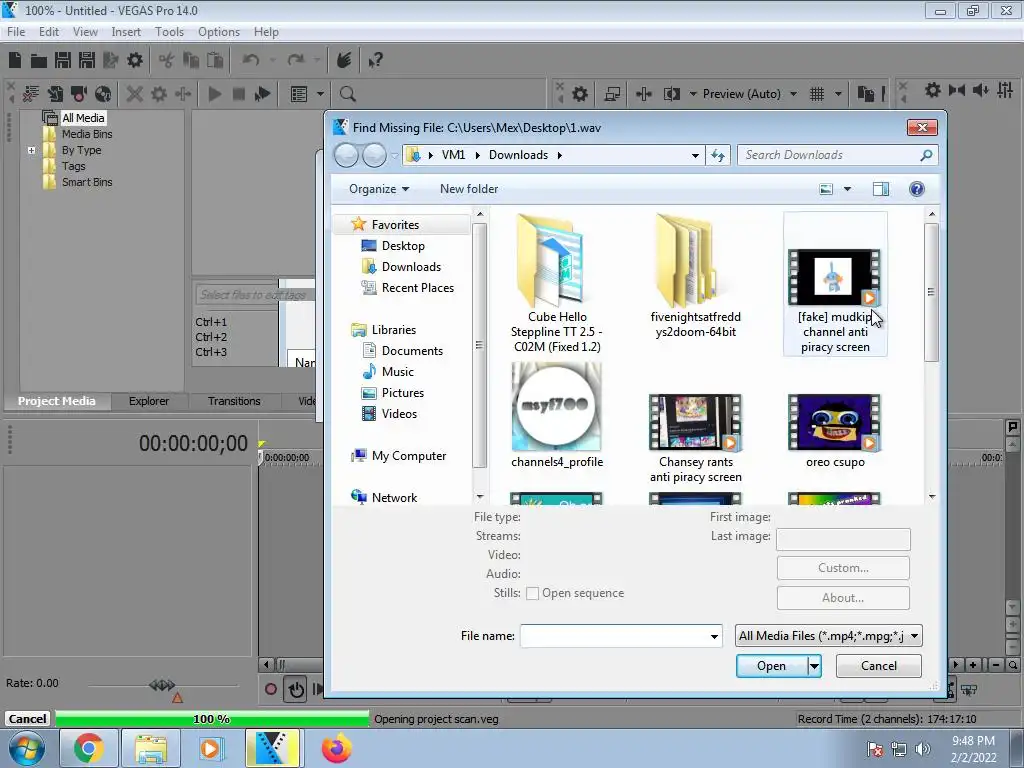Open Google Chrome from the taskbar

pos(89,748)
